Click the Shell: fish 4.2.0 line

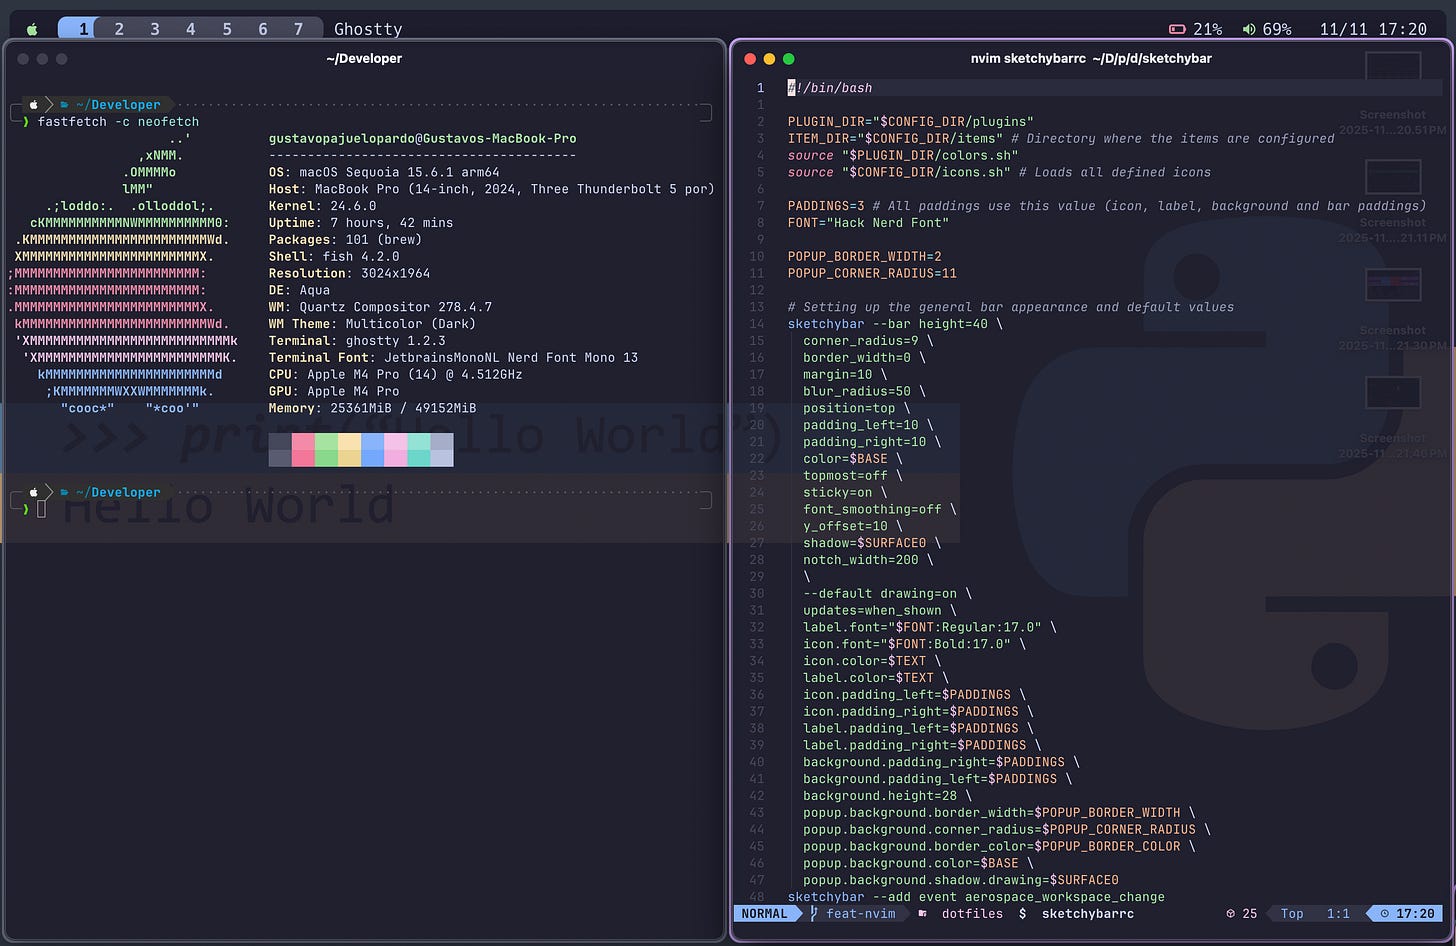coord(334,256)
